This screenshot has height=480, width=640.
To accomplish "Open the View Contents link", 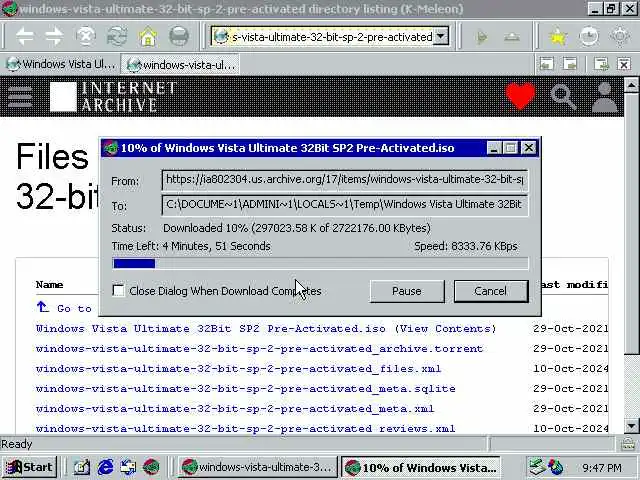I will [x=445, y=329].
